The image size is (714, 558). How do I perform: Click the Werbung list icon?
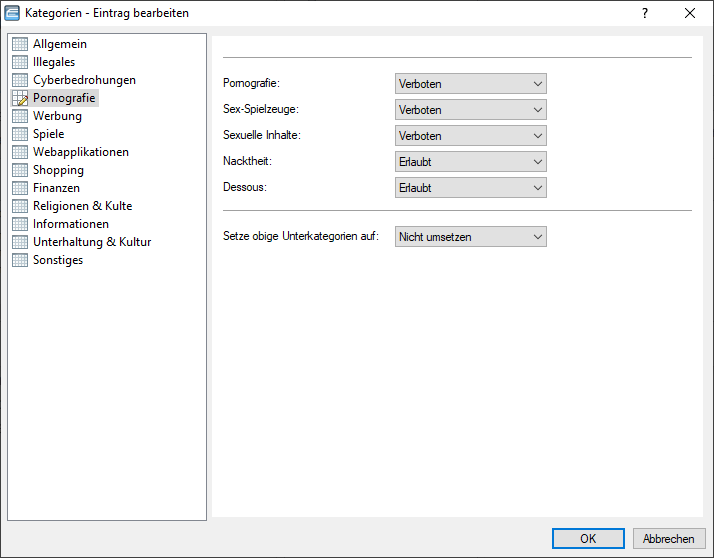click(x=20, y=116)
